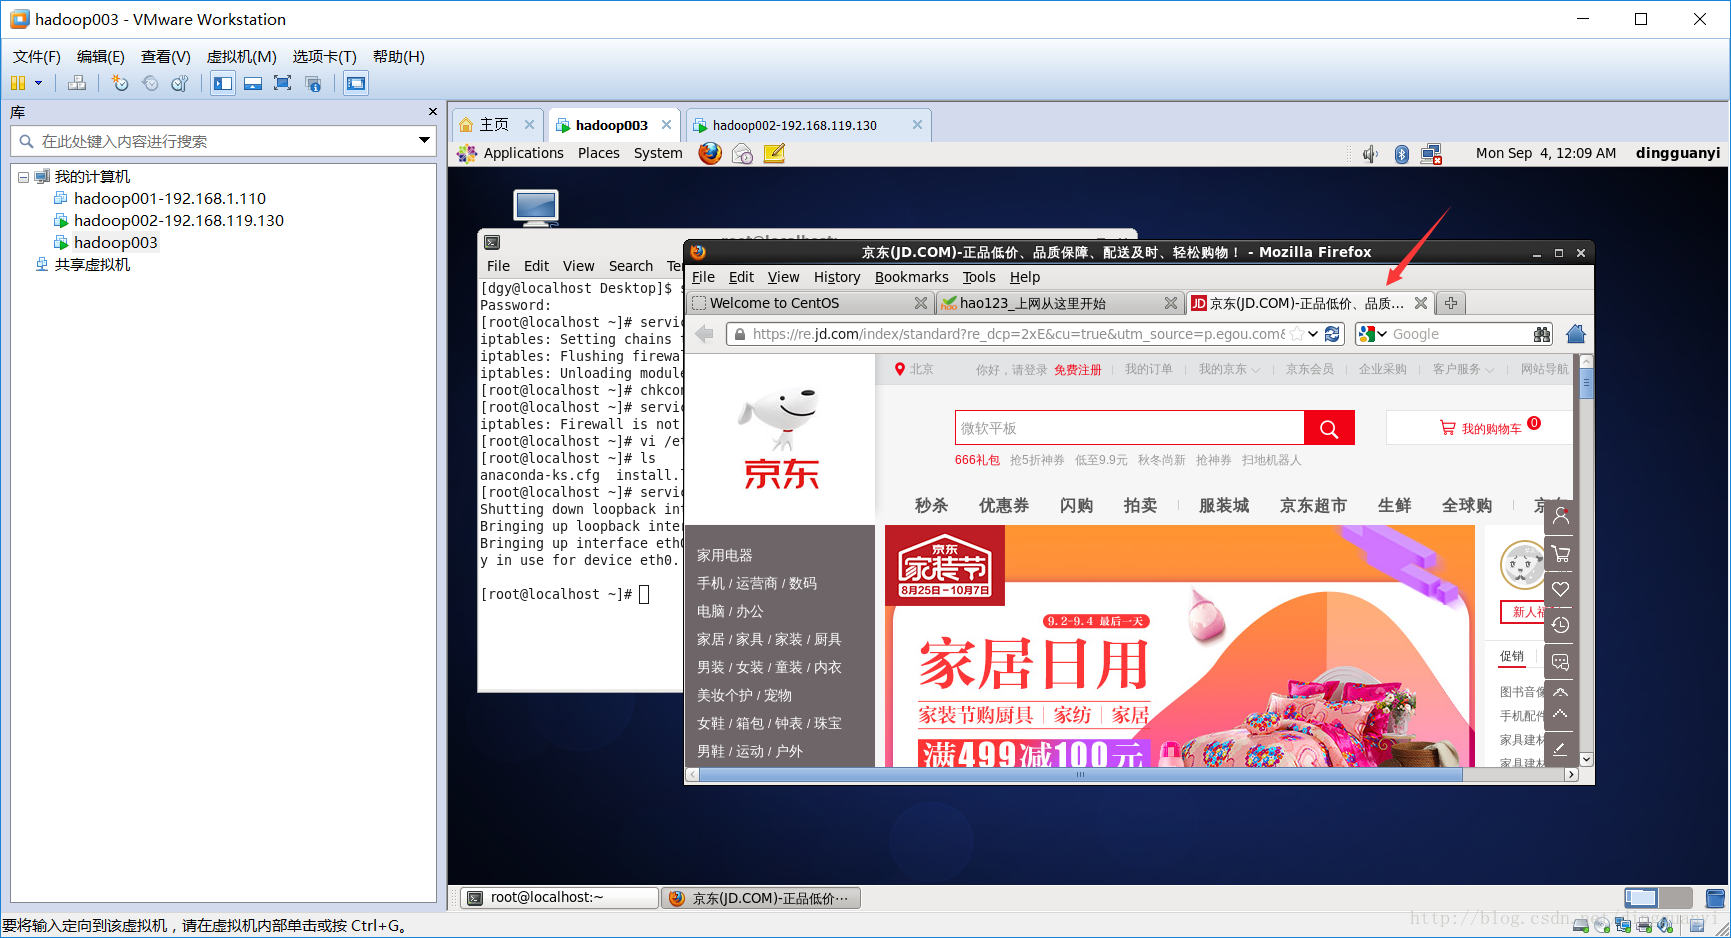Click the 家居日用 promotional banner
The image size is (1731, 938).
(1179, 646)
